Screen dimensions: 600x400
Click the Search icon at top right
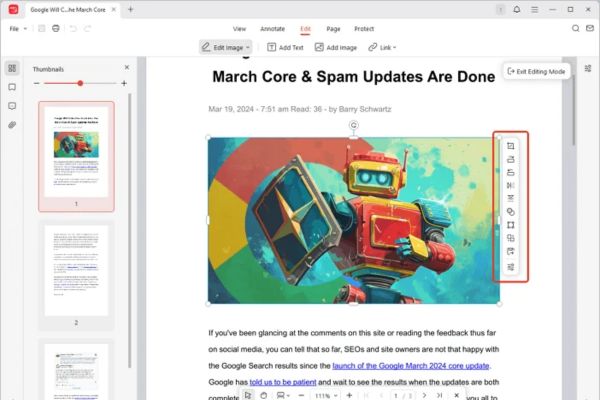point(576,28)
